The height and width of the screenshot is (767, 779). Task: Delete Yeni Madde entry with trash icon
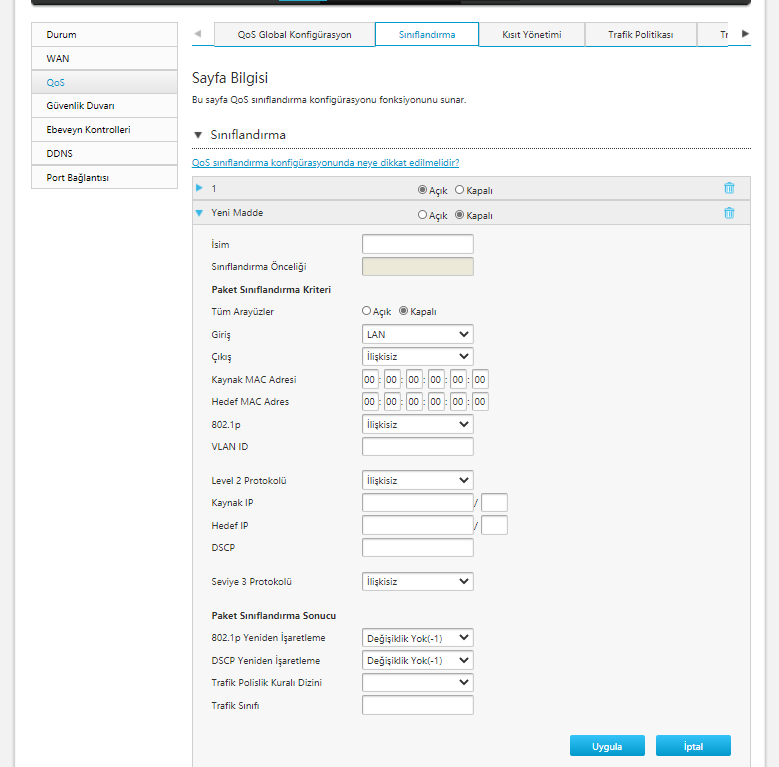coord(729,213)
